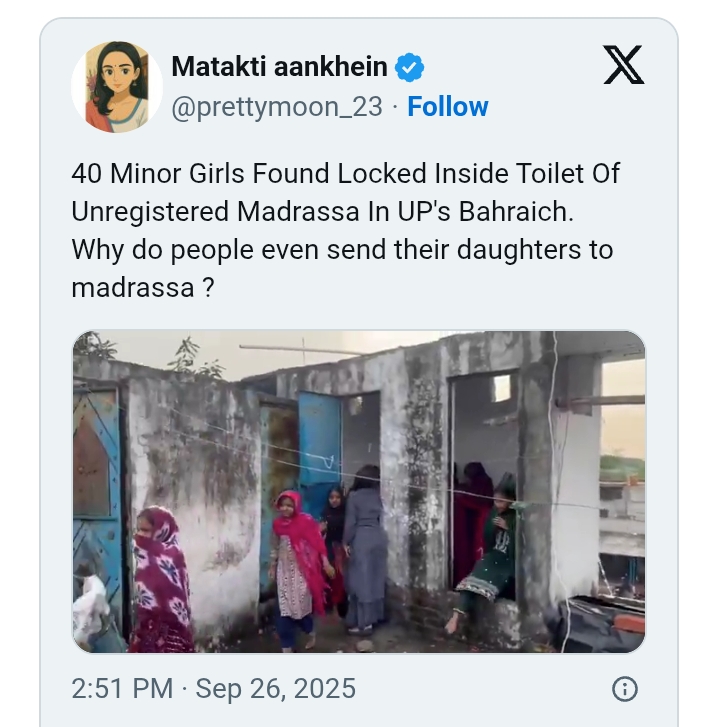This screenshot has width=718, height=727.
Task: Click the blue verified badge
Action: coord(410,67)
